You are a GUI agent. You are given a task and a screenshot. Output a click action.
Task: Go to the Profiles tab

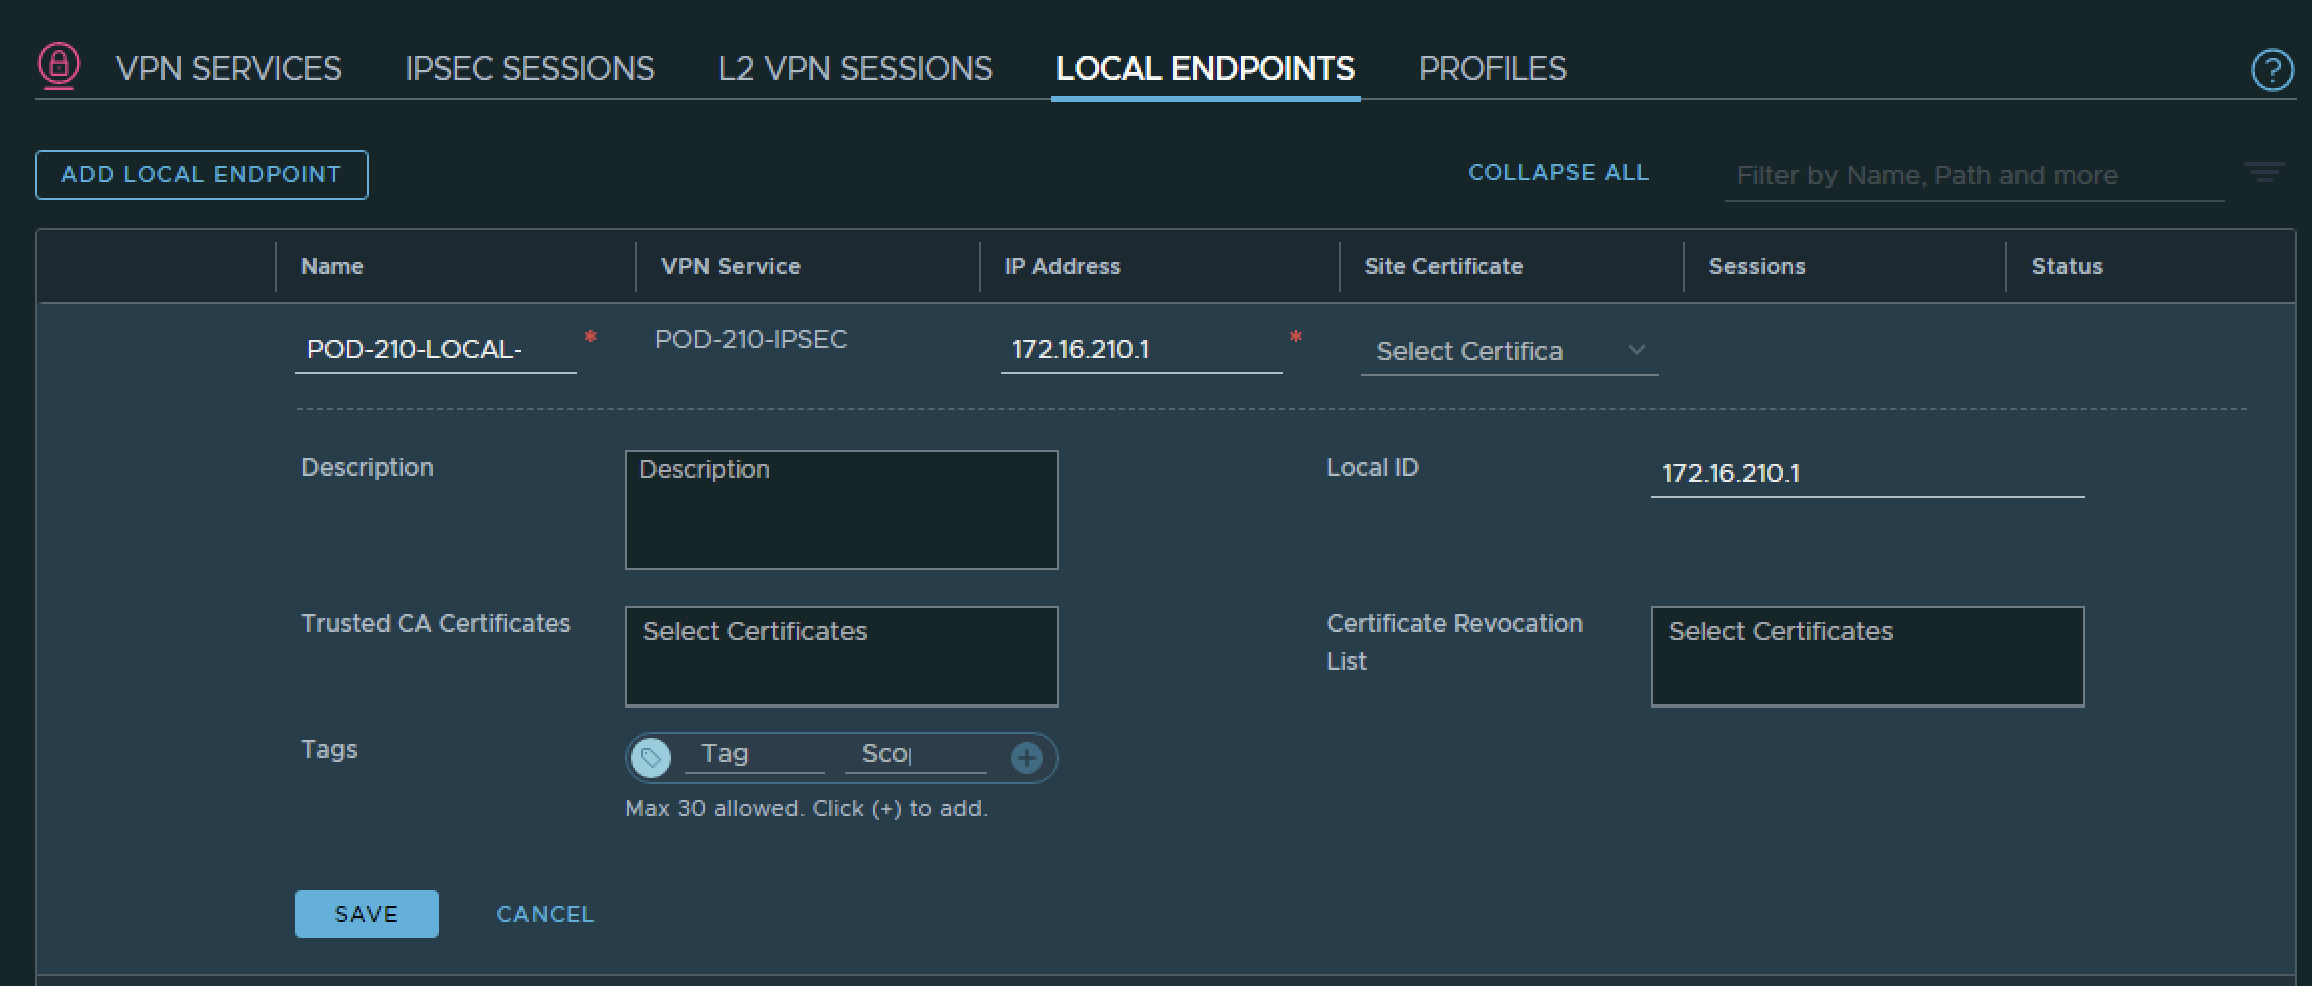click(x=1492, y=68)
